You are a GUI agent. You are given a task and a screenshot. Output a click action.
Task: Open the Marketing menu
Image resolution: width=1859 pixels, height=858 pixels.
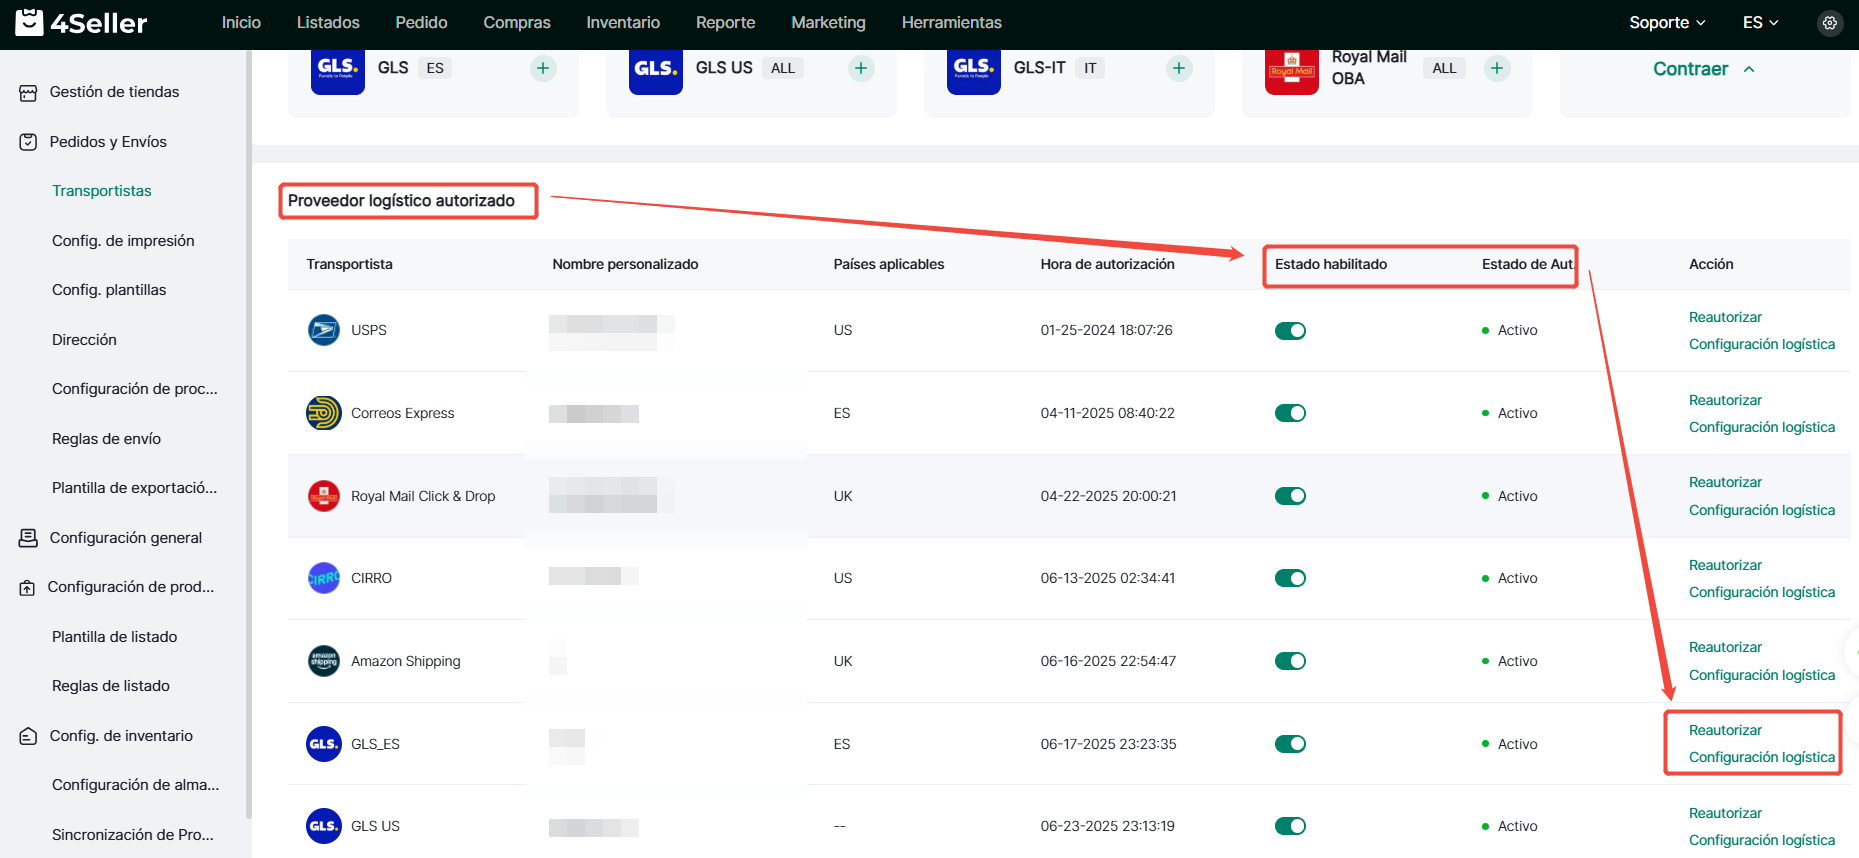pyautogui.click(x=828, y=22)
